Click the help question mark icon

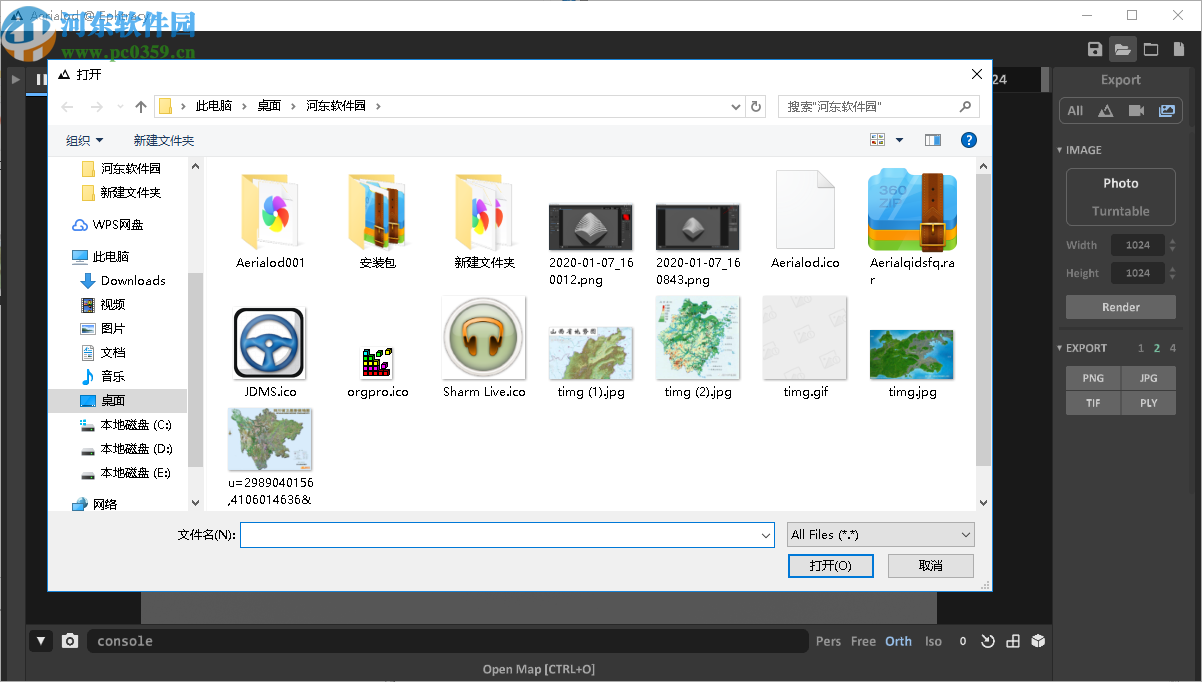point(968,141)
